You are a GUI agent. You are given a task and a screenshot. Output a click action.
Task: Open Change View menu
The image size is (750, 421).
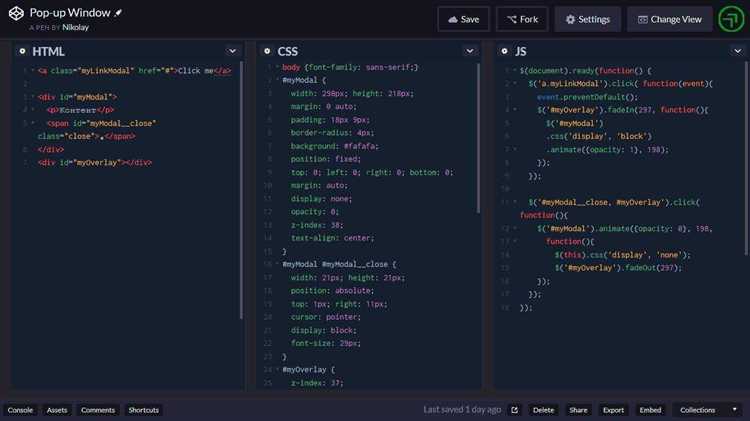point(670,19)
